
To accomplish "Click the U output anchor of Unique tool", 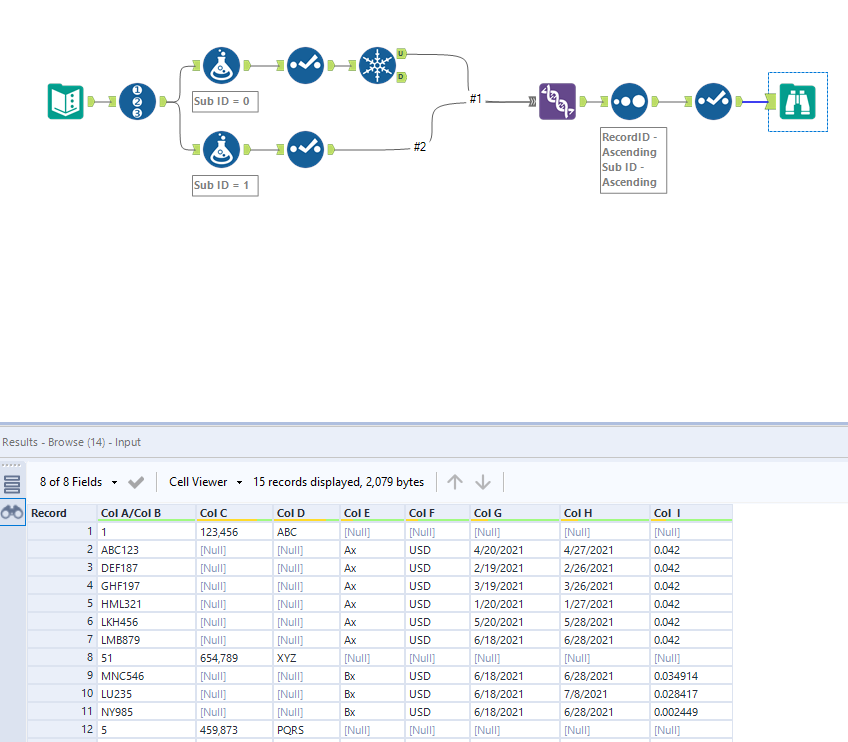I will [401, 54].
